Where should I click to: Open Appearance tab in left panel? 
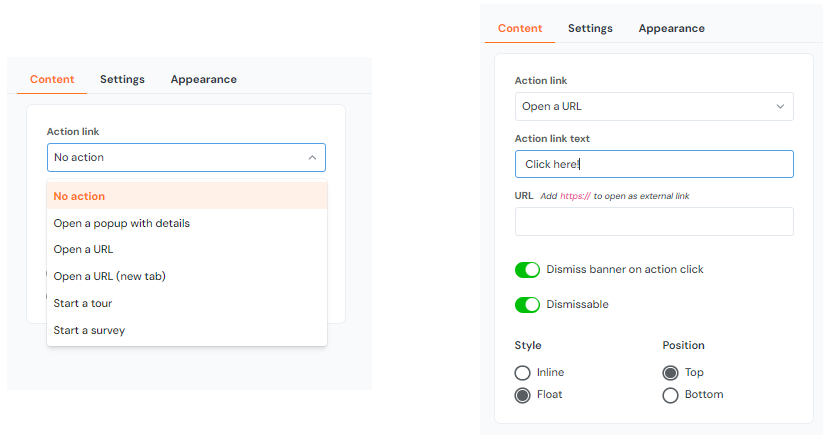[x=203, y=79]
